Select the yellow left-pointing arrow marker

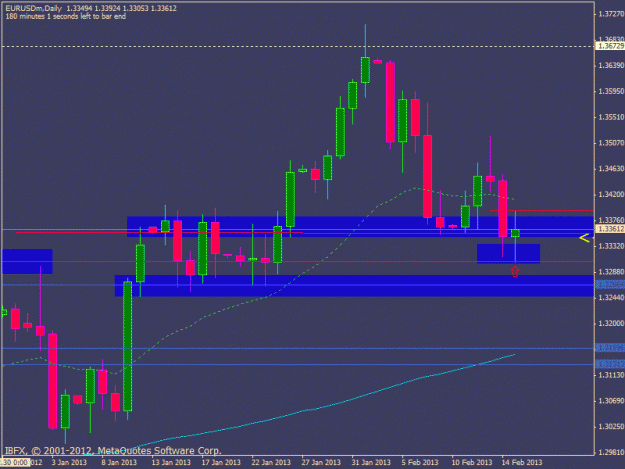pos(584,238)
